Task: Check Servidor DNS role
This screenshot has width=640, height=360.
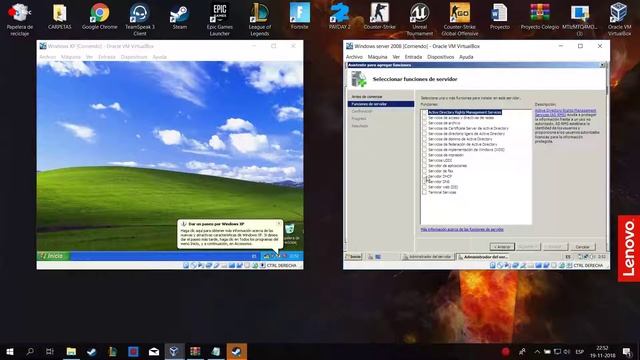Action: point(424,182)
